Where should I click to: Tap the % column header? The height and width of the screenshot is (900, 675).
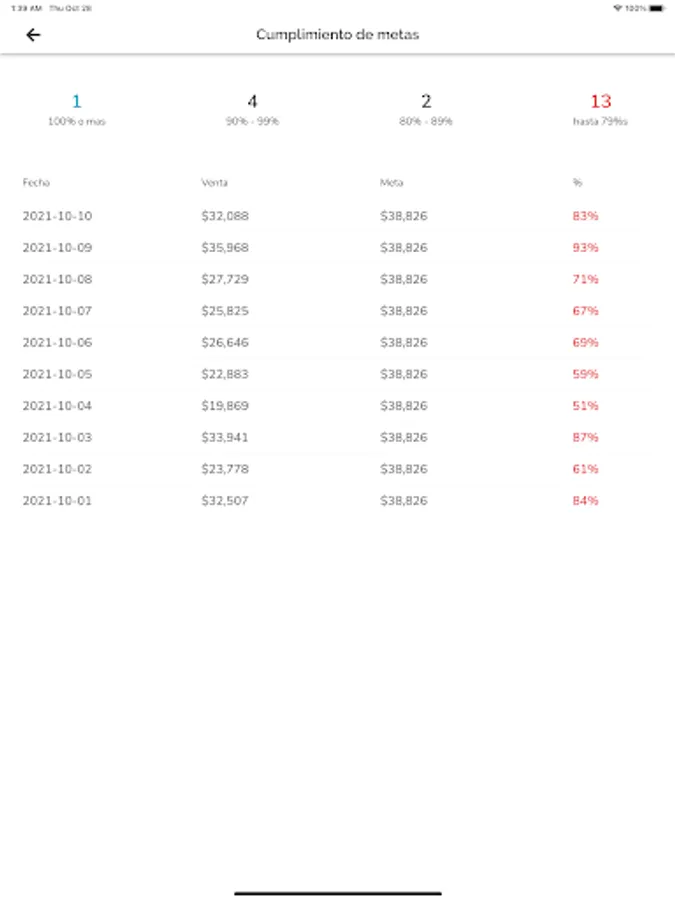tap(577, 183)
